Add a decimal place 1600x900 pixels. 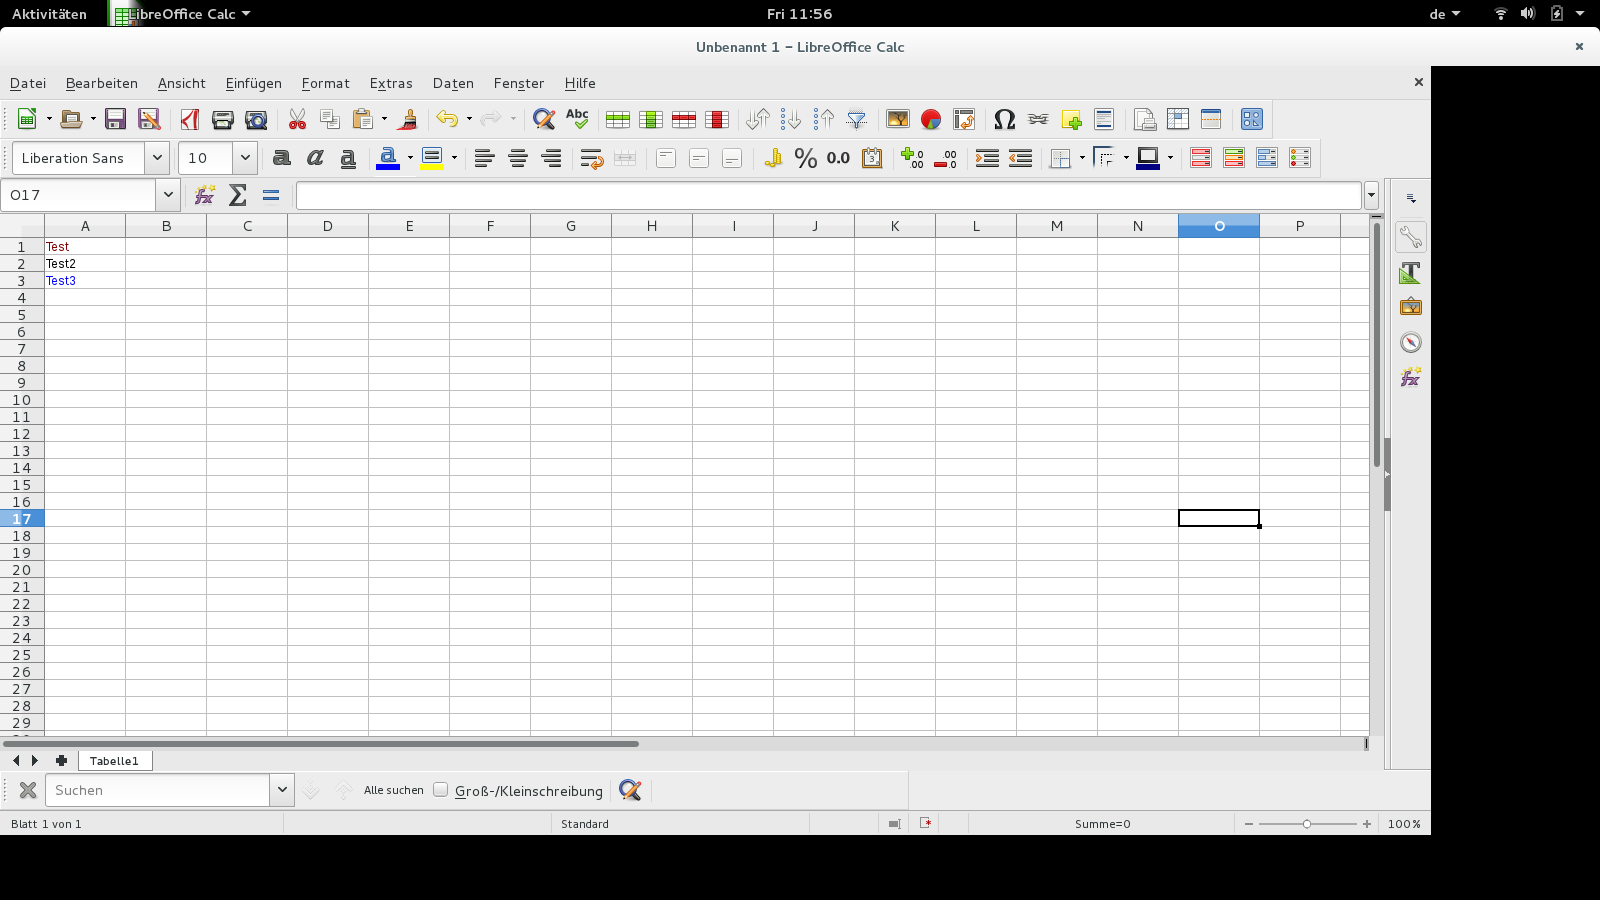[912, 158]
